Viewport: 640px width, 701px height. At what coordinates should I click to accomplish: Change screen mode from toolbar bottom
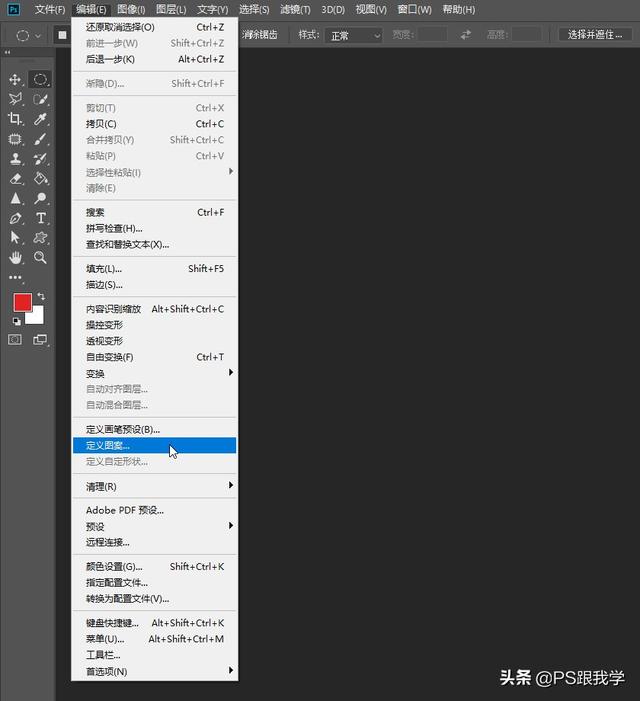pos(40,340)
